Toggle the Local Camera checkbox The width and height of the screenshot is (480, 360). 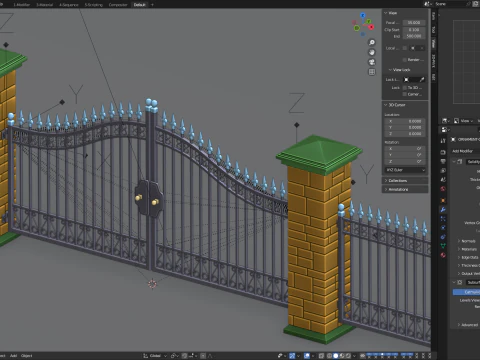point(405,48)
